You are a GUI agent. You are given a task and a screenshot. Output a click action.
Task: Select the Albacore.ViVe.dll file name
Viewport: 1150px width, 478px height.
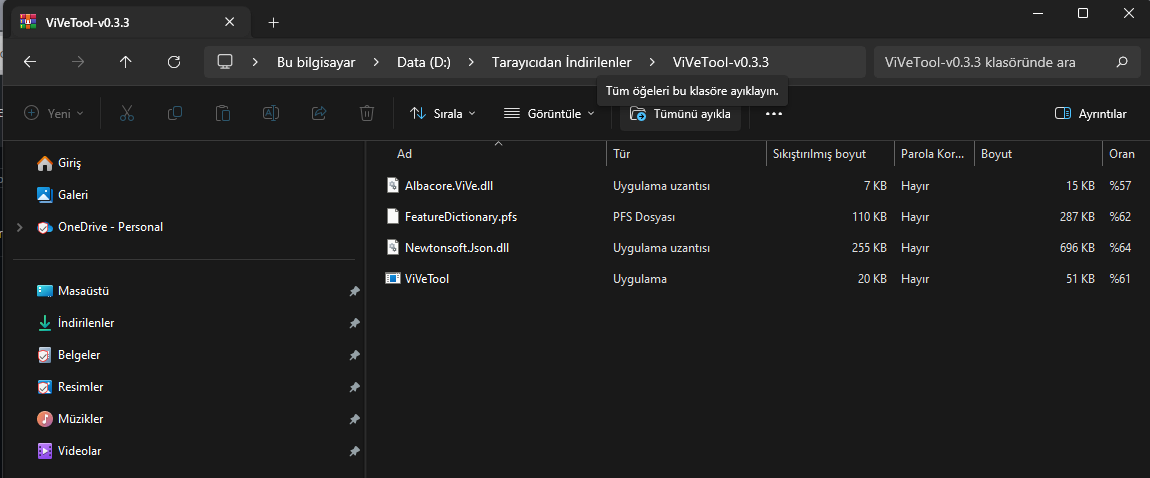[449, 185]
